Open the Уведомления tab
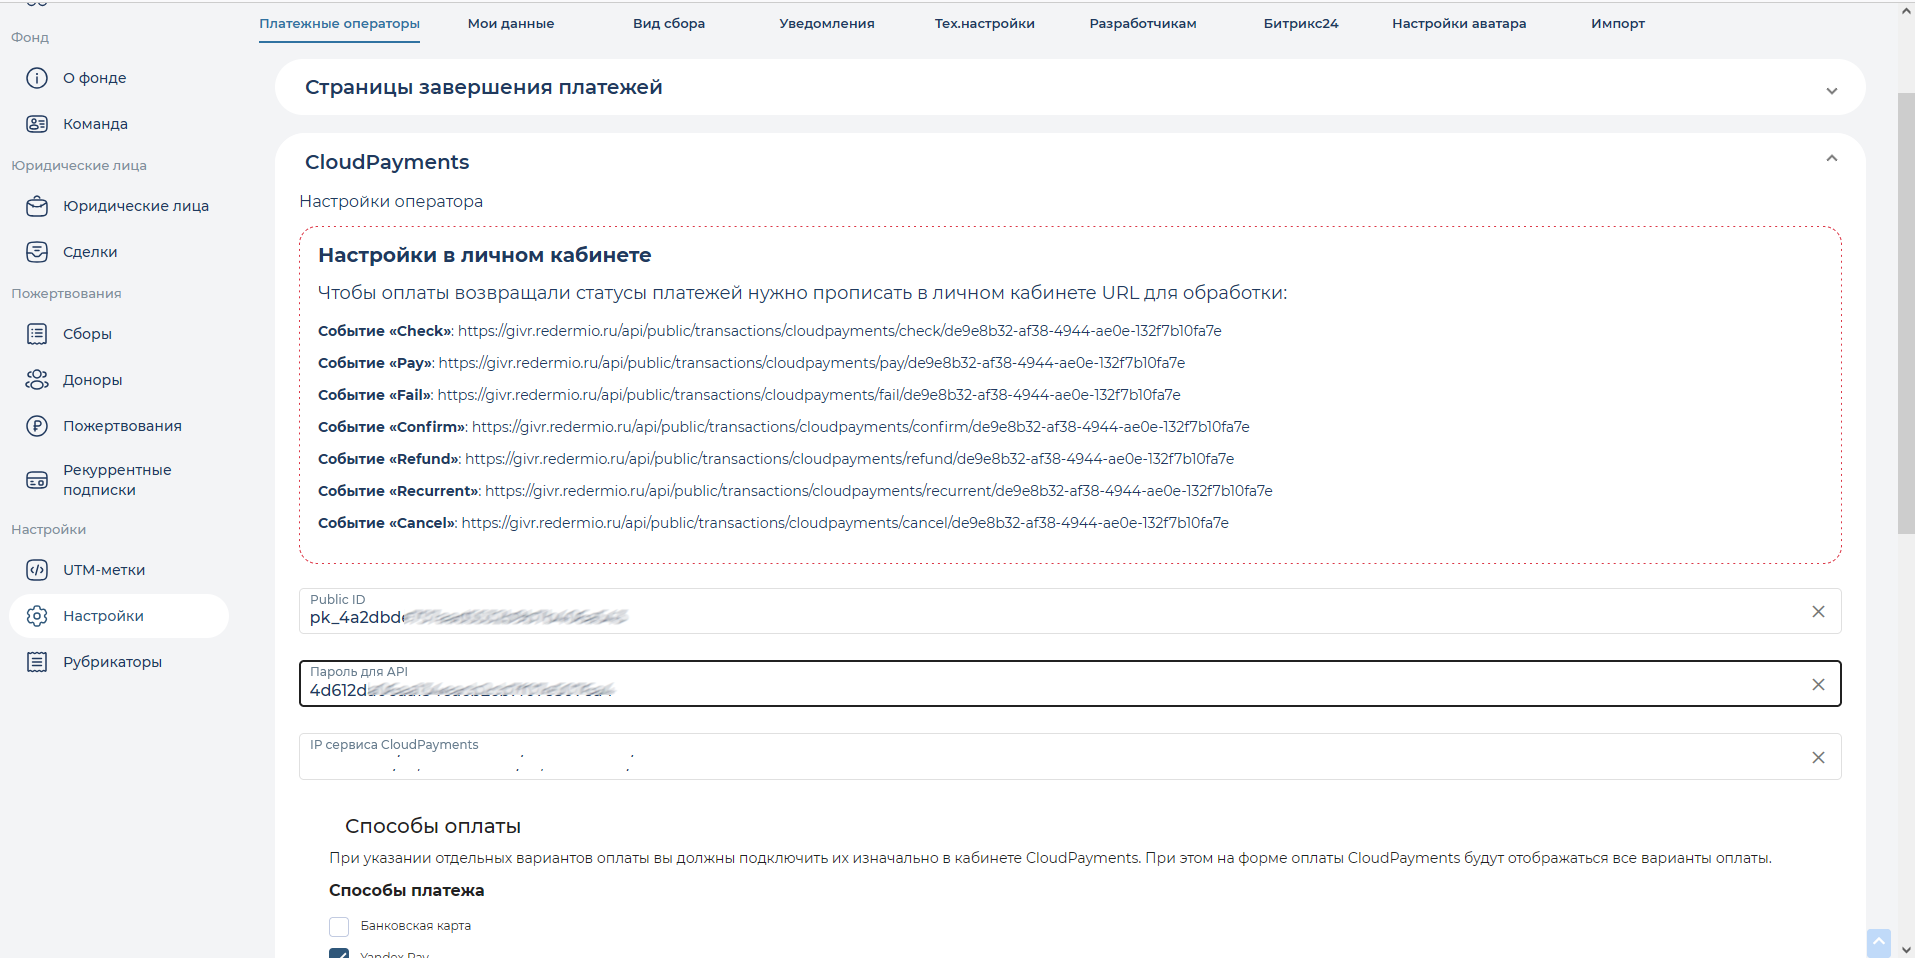Screen dimensions: 1915x958 (827, 24)
